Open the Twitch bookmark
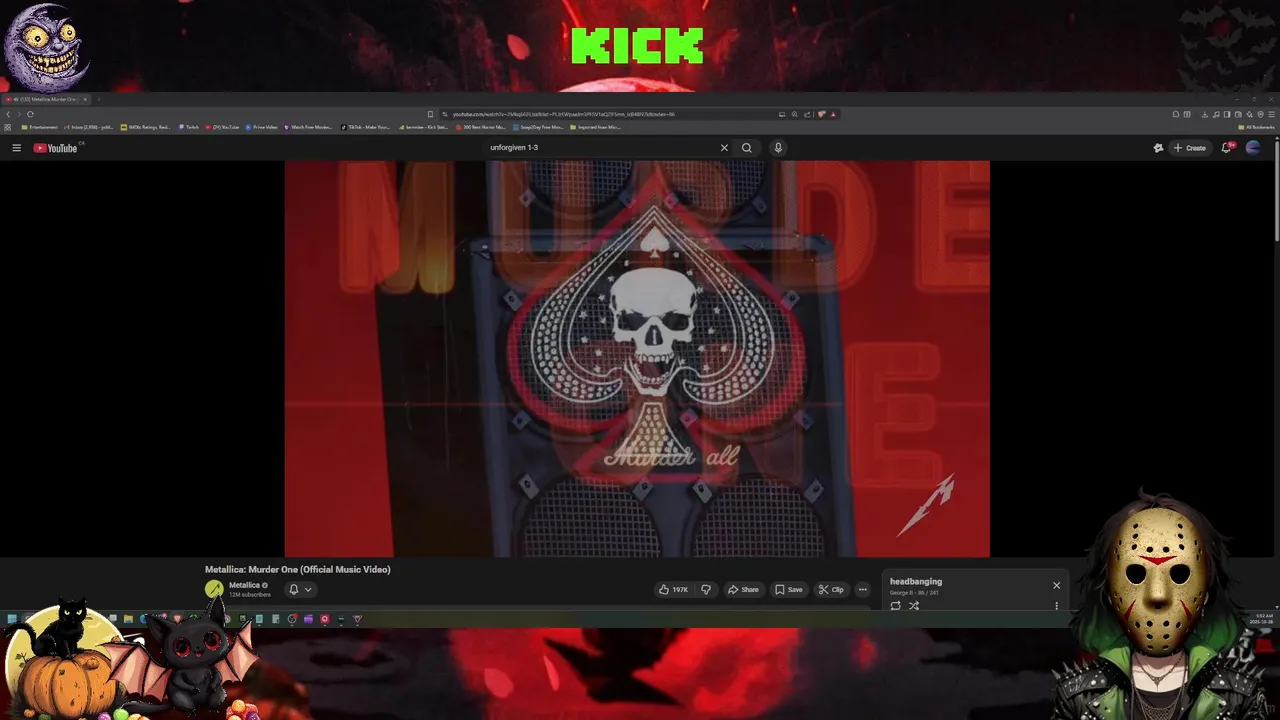Viewport: 1280px width, 720px height. pyautogui.click(x=188, y=127)
